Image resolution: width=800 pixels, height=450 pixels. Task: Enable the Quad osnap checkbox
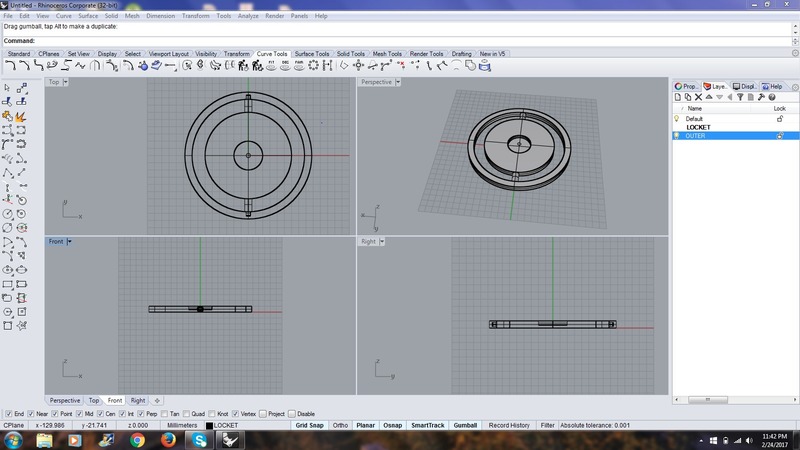tap(186, 414)
